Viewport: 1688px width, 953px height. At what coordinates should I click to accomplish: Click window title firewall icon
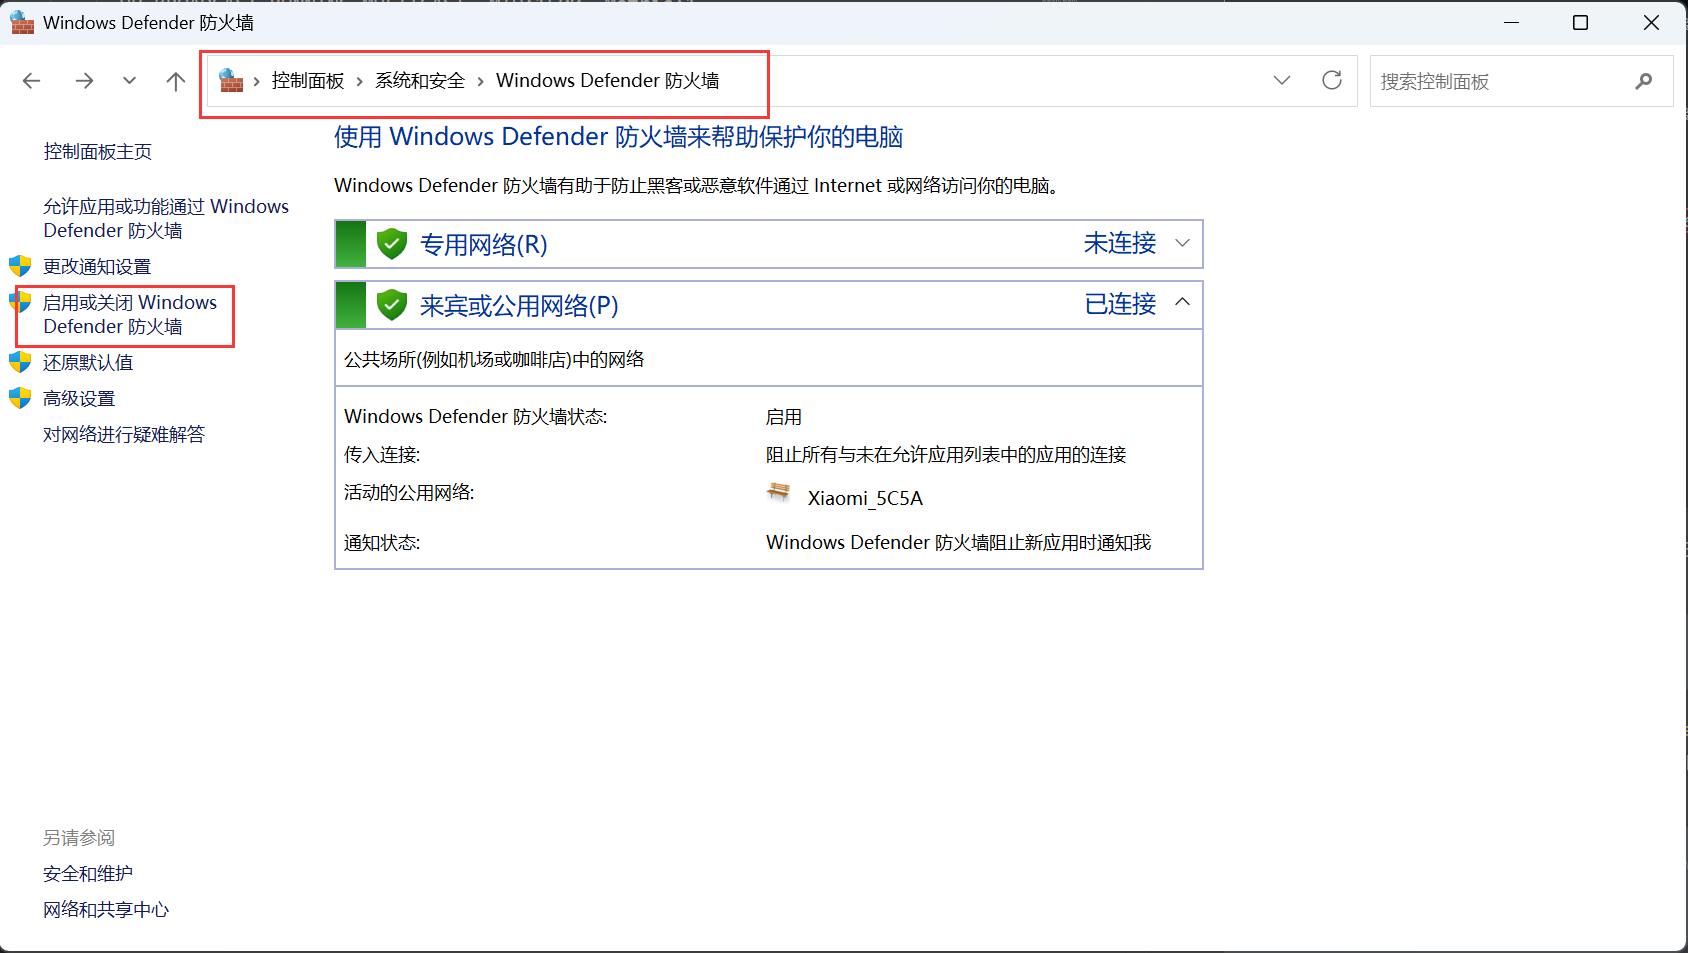(x=22, y=22)
